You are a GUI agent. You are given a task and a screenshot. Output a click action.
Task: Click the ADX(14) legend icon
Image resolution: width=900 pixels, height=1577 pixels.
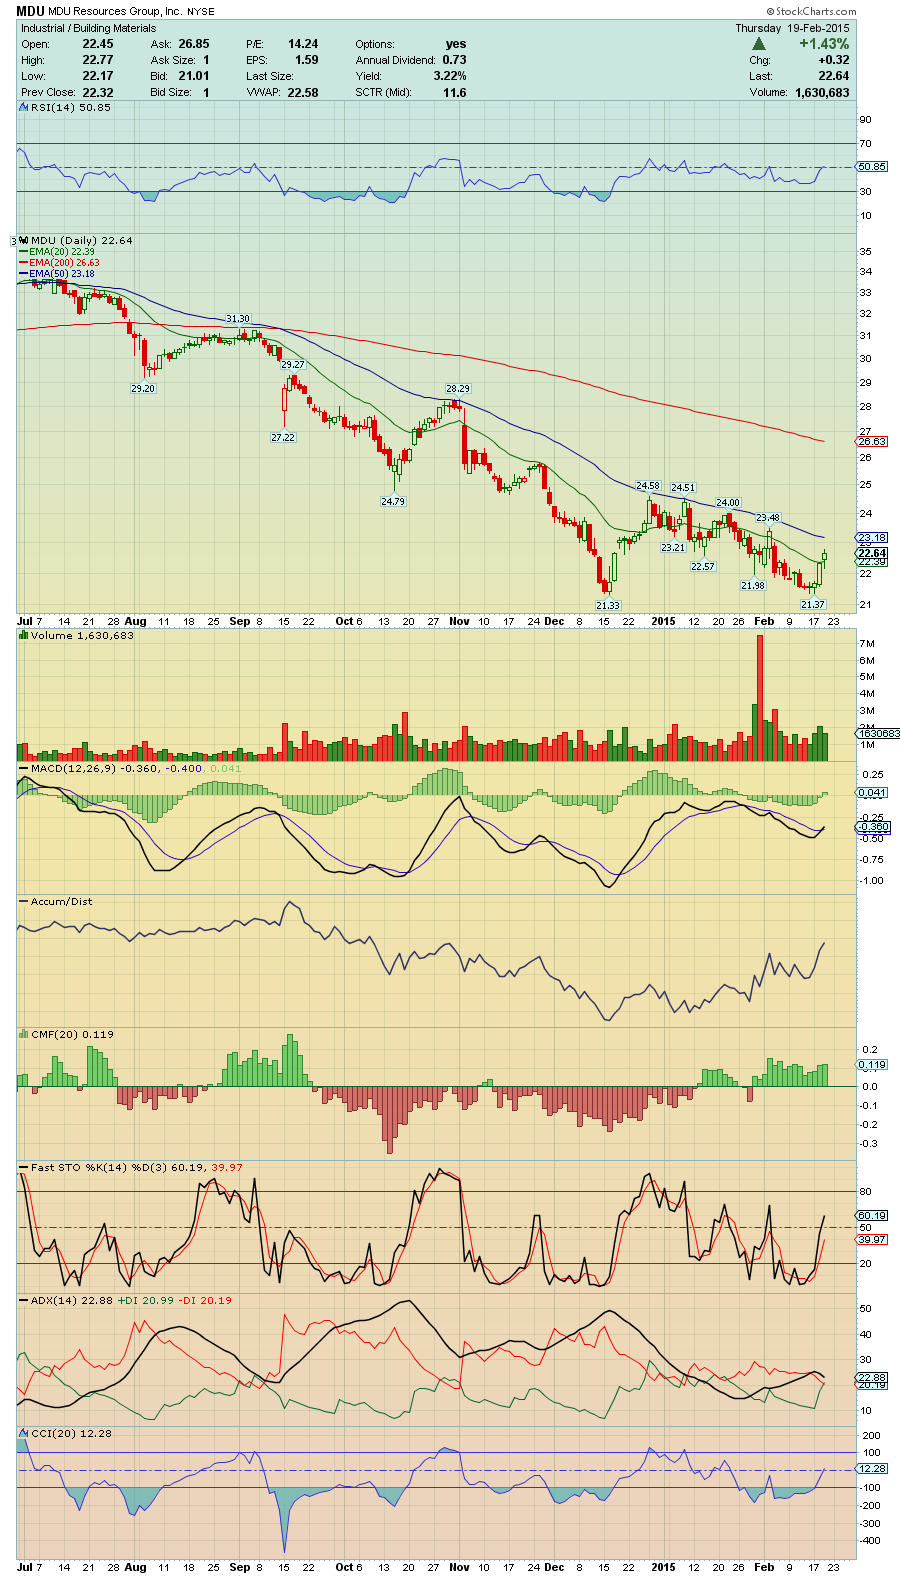[25, 1301]
